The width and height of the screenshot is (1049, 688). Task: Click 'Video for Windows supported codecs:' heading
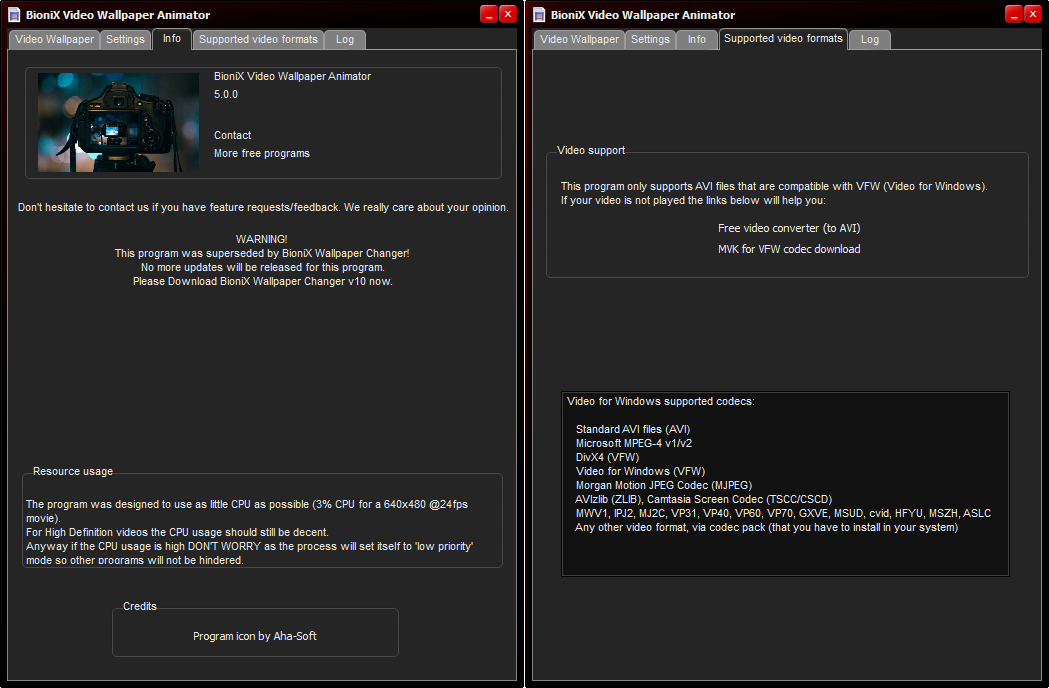click(660, 401)
